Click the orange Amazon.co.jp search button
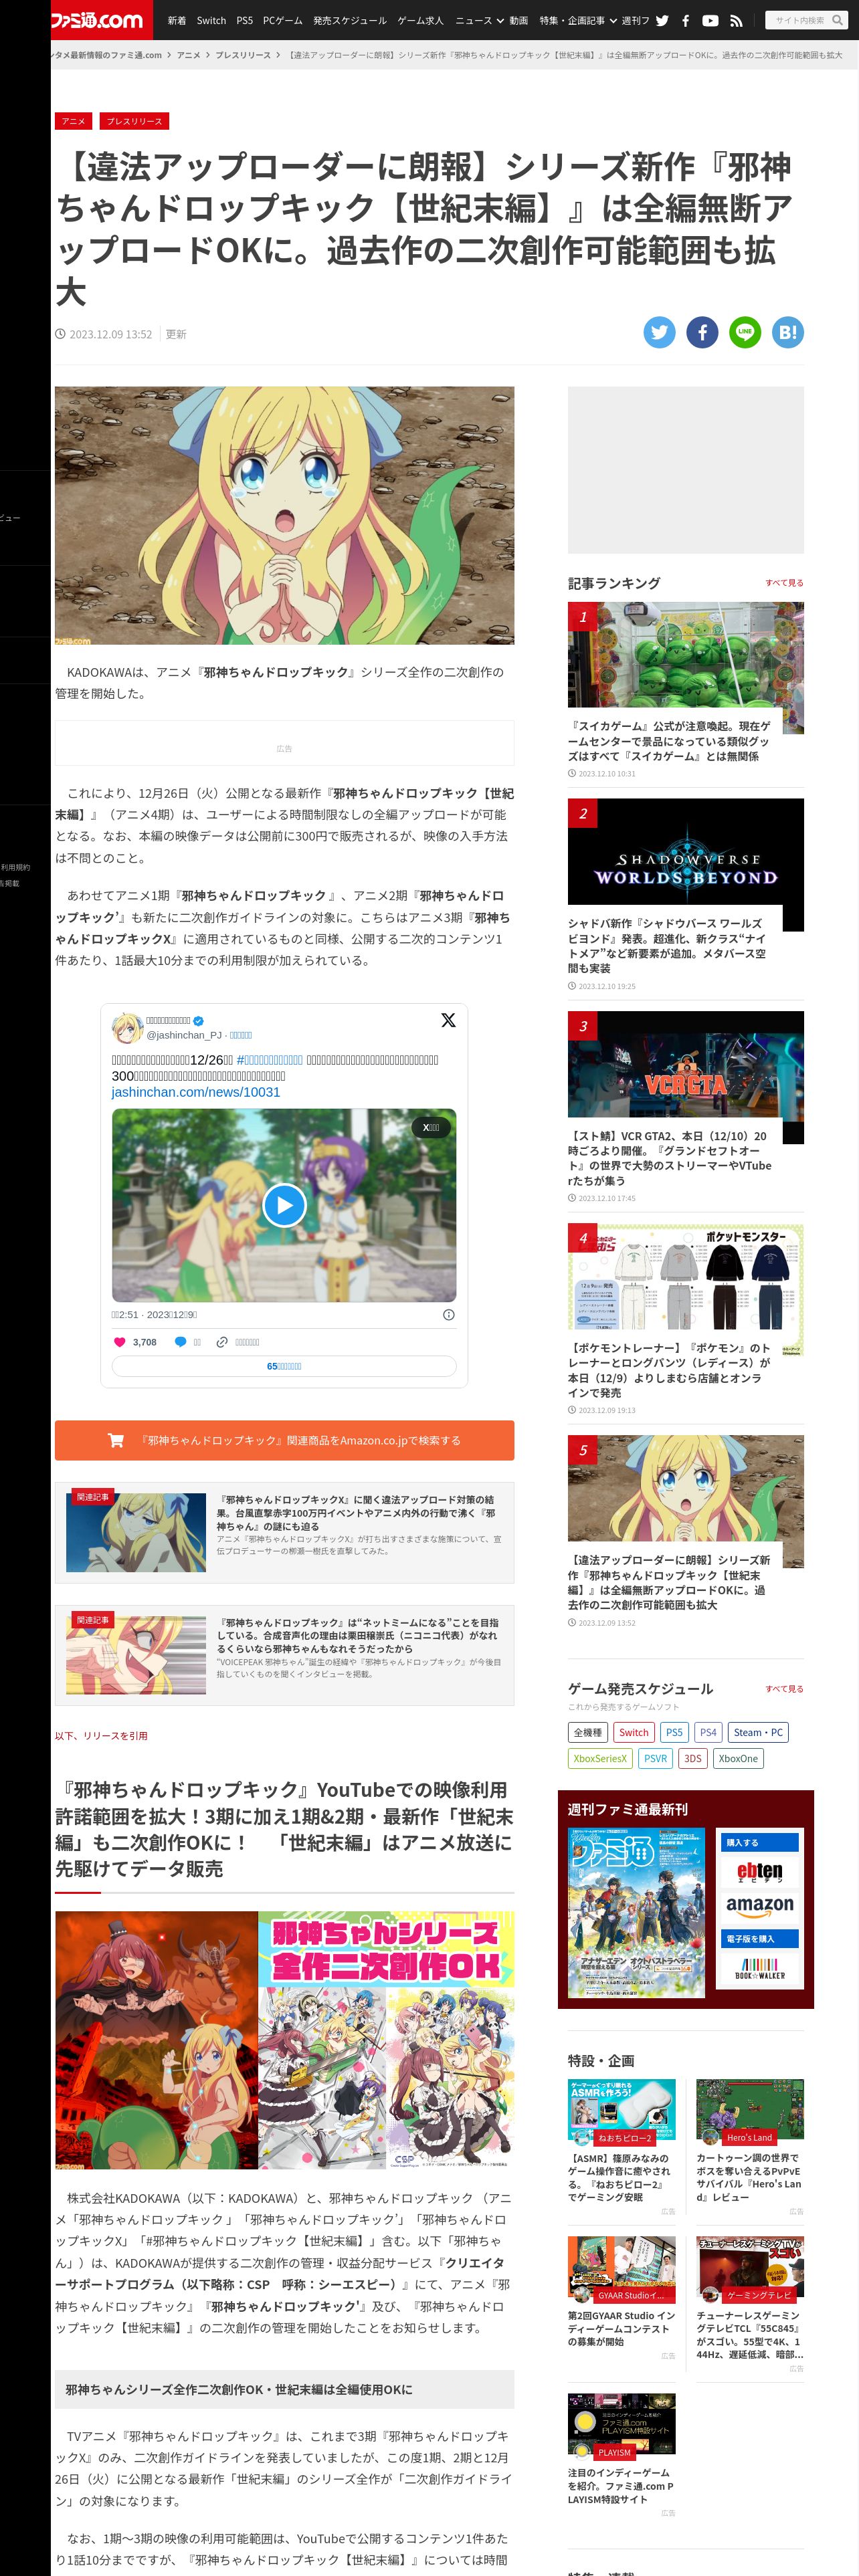This screenshot has height=2576, width=859. (x=284, y=1441)
